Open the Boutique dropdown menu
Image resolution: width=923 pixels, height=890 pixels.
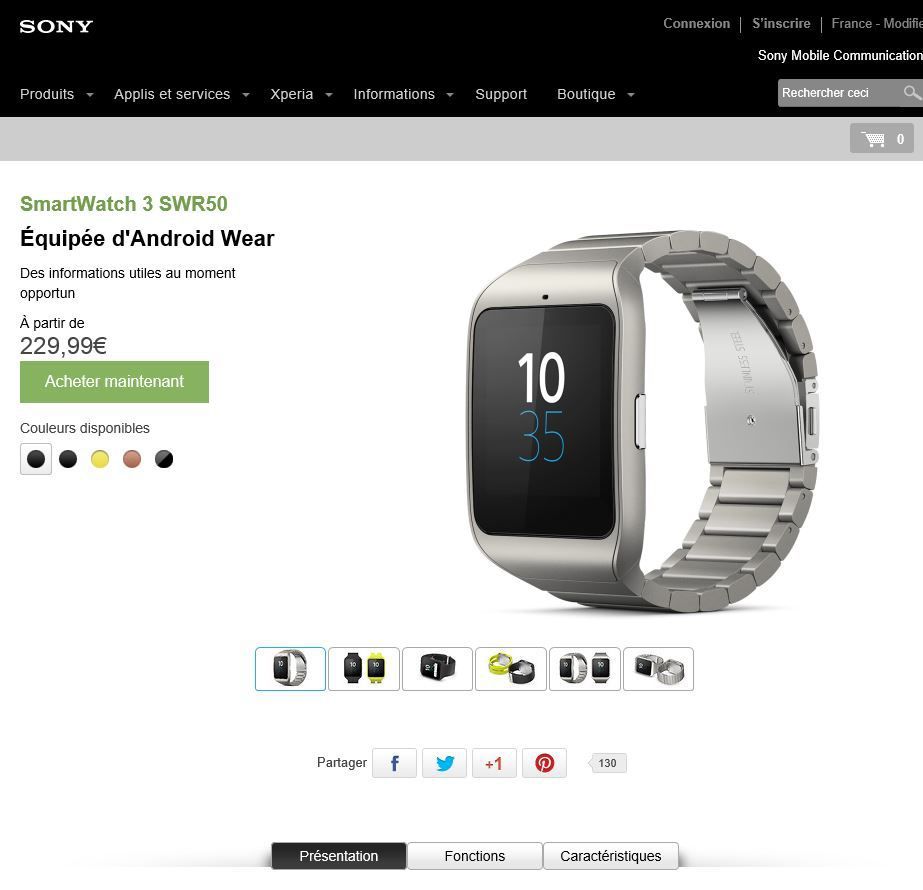[x=596, y=94]
